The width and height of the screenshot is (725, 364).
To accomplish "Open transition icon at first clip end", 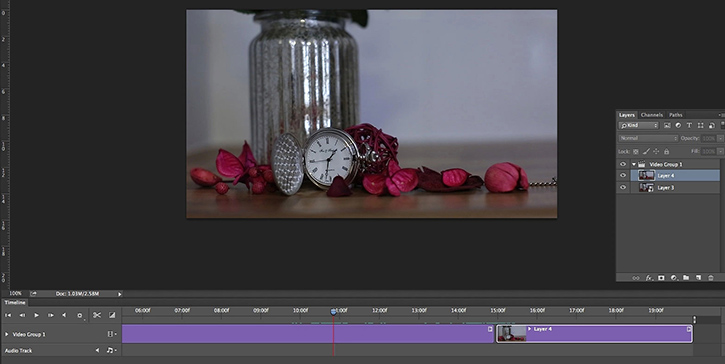I will tap(491, 329).
